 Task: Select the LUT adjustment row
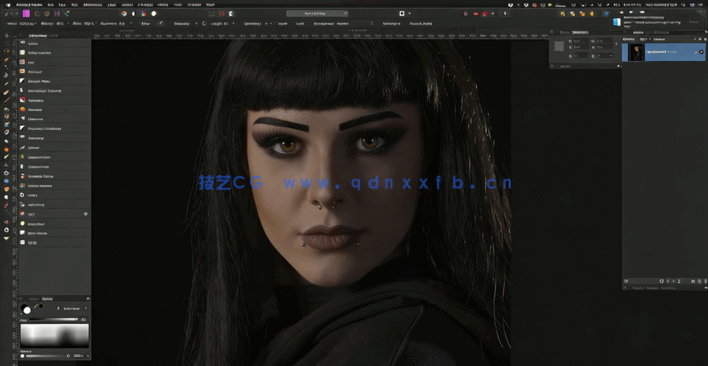(x=54, y=214)
